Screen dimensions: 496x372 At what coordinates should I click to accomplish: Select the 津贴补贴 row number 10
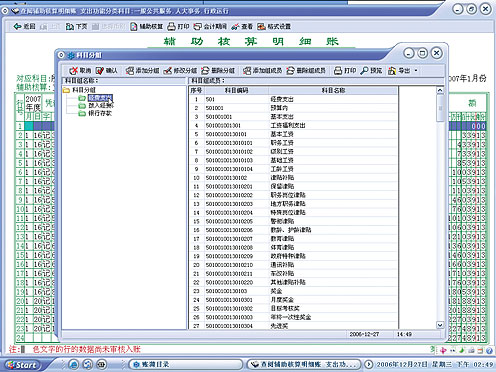293,178
